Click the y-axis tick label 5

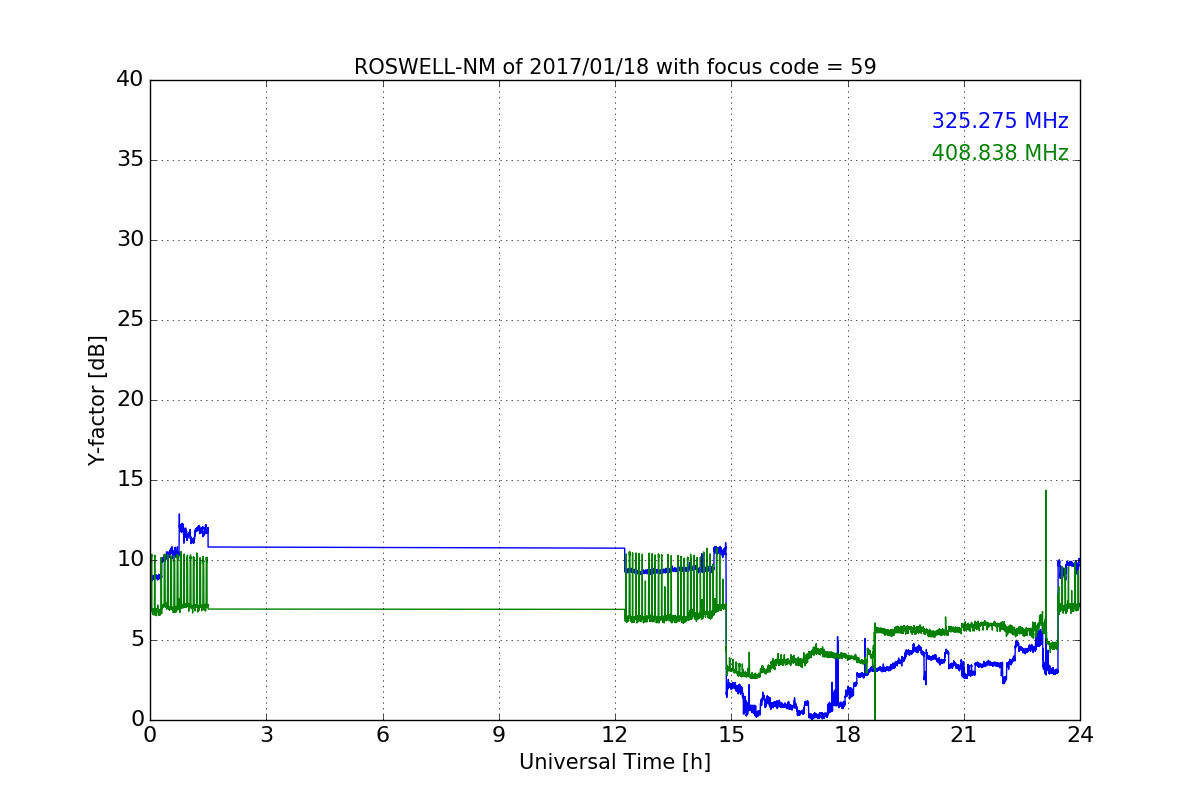click(x=137, y=640)
